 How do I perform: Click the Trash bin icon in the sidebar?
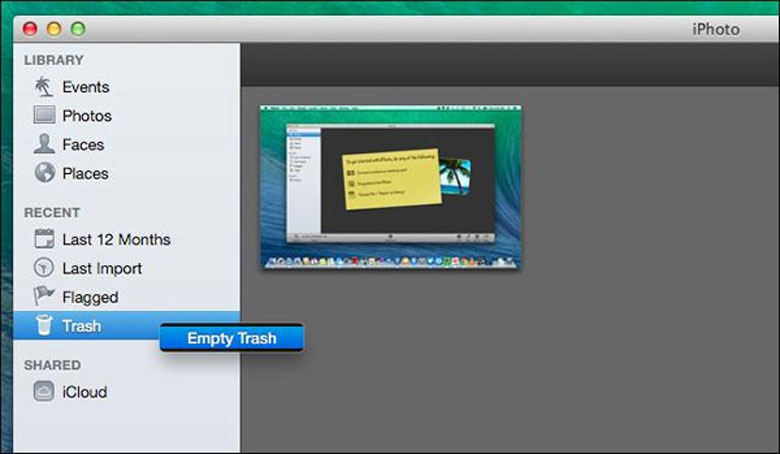point(43,325)
